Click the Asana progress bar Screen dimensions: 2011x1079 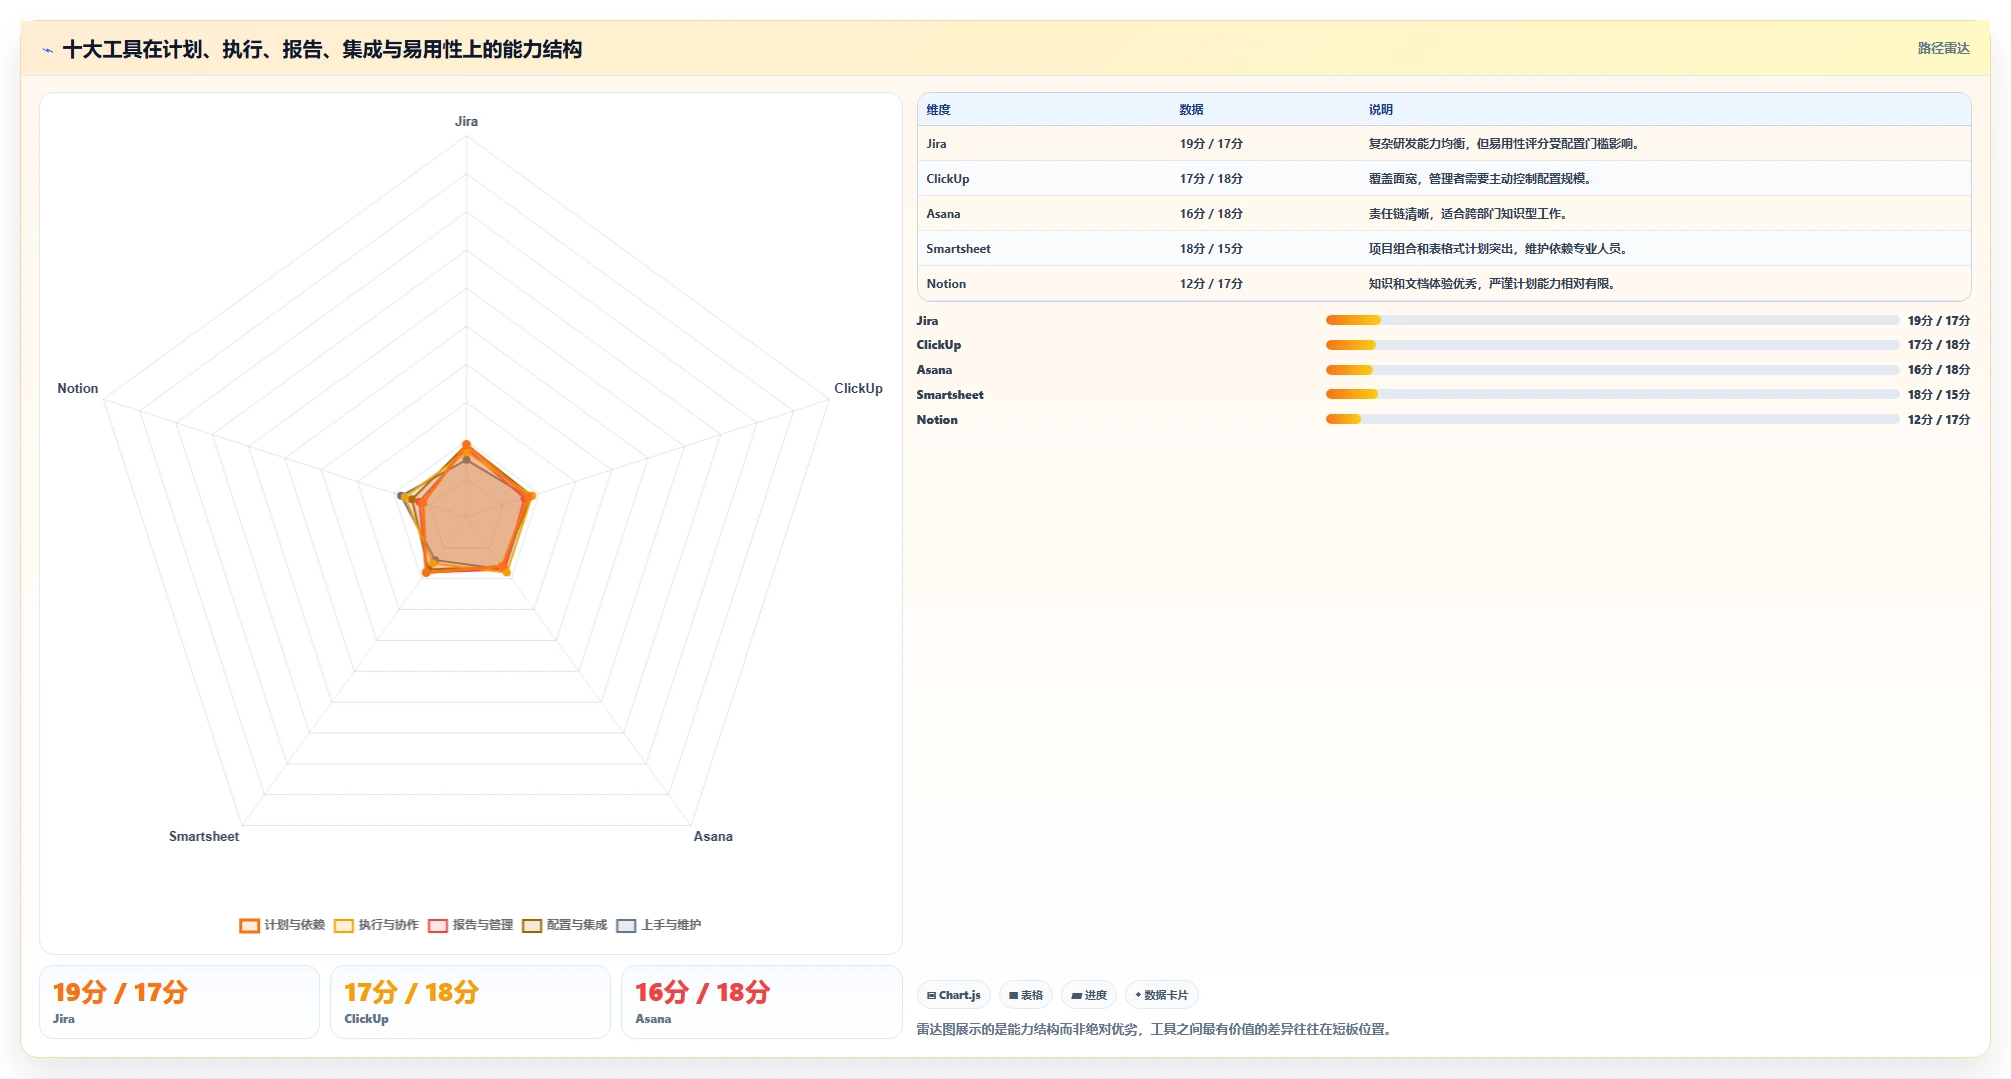click(1612, 370)
